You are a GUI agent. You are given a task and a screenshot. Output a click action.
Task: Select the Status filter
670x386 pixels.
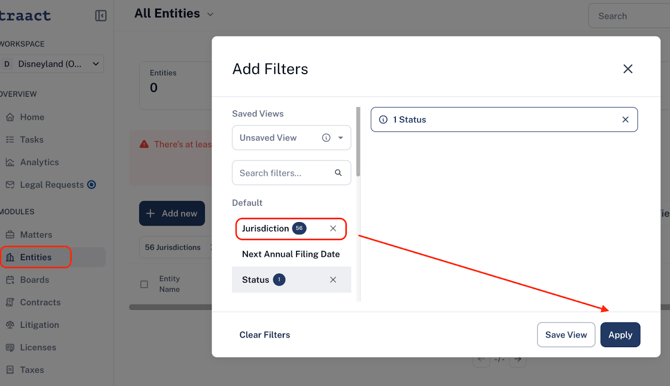tap(291, 280)
